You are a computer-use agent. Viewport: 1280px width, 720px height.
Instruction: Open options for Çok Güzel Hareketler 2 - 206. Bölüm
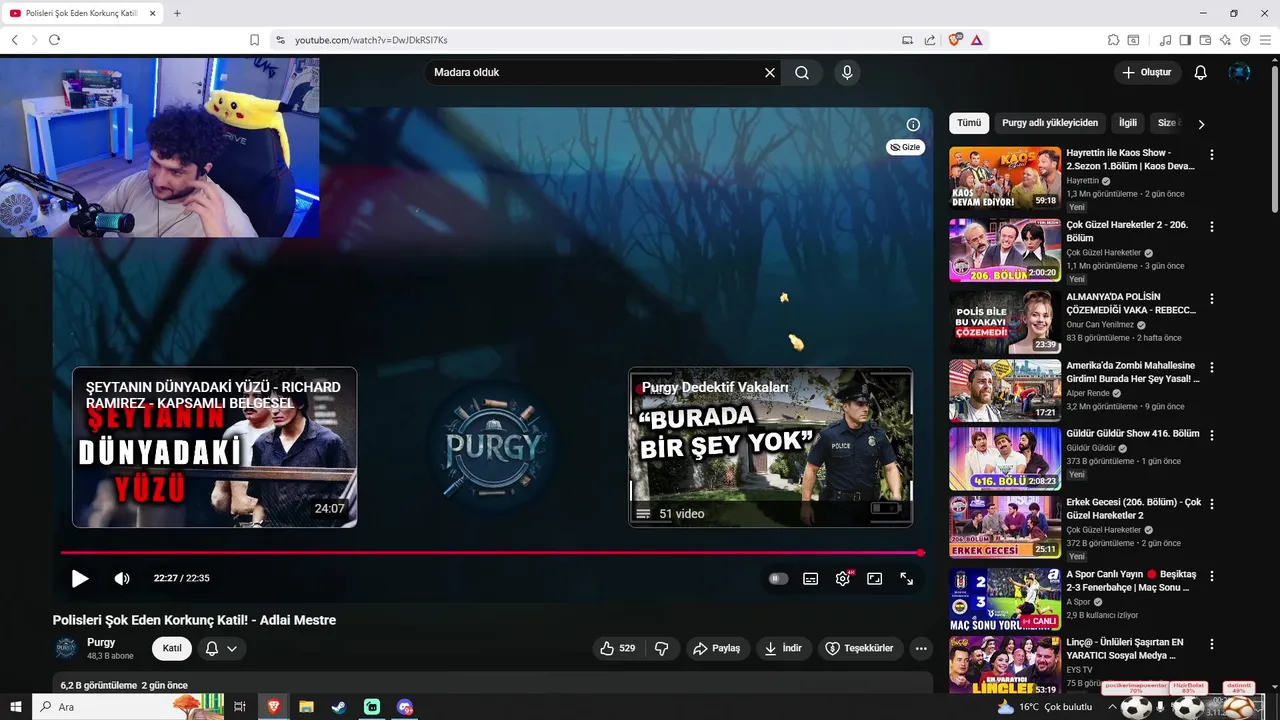pyautogui.click(x=1212, y=227)
